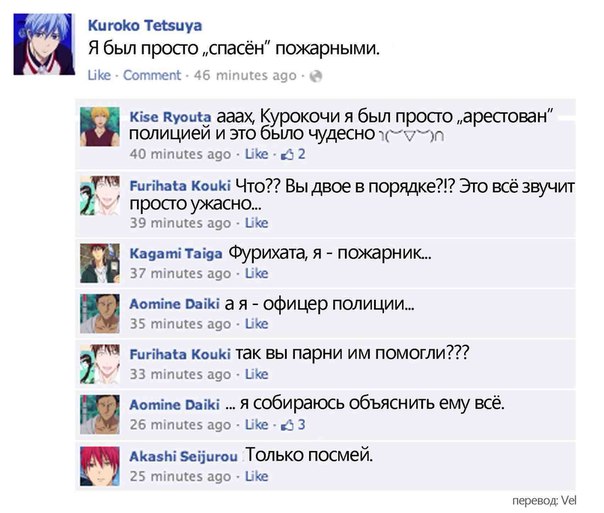Screen dimensions: 604x513
Task: Click the '46 minutes ago' post timestamp
Action: pyautogui.click(x=245, y=75)
